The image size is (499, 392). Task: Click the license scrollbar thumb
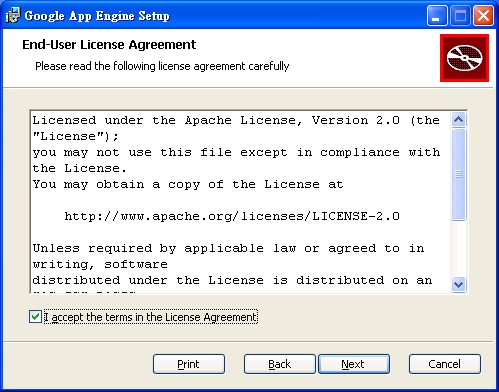(x=459, y=174)
